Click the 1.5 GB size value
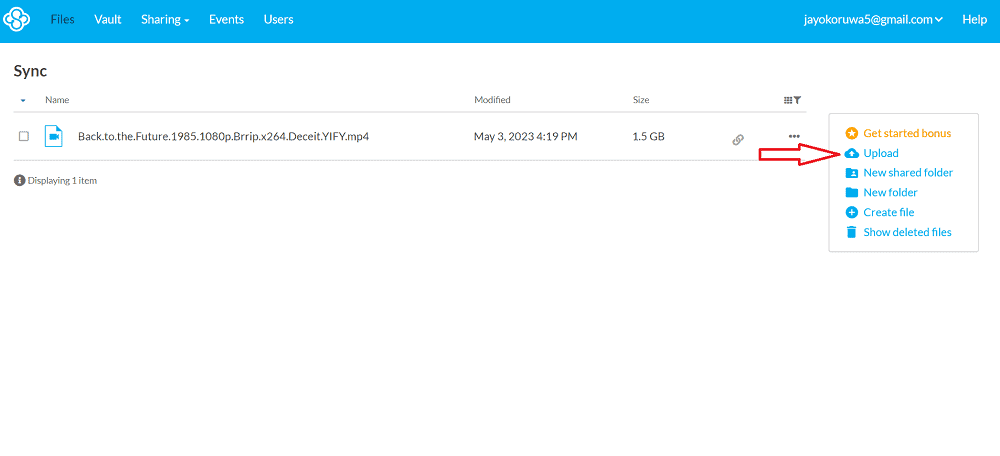This screenshot has width=1000, height=456. [648, 136]
